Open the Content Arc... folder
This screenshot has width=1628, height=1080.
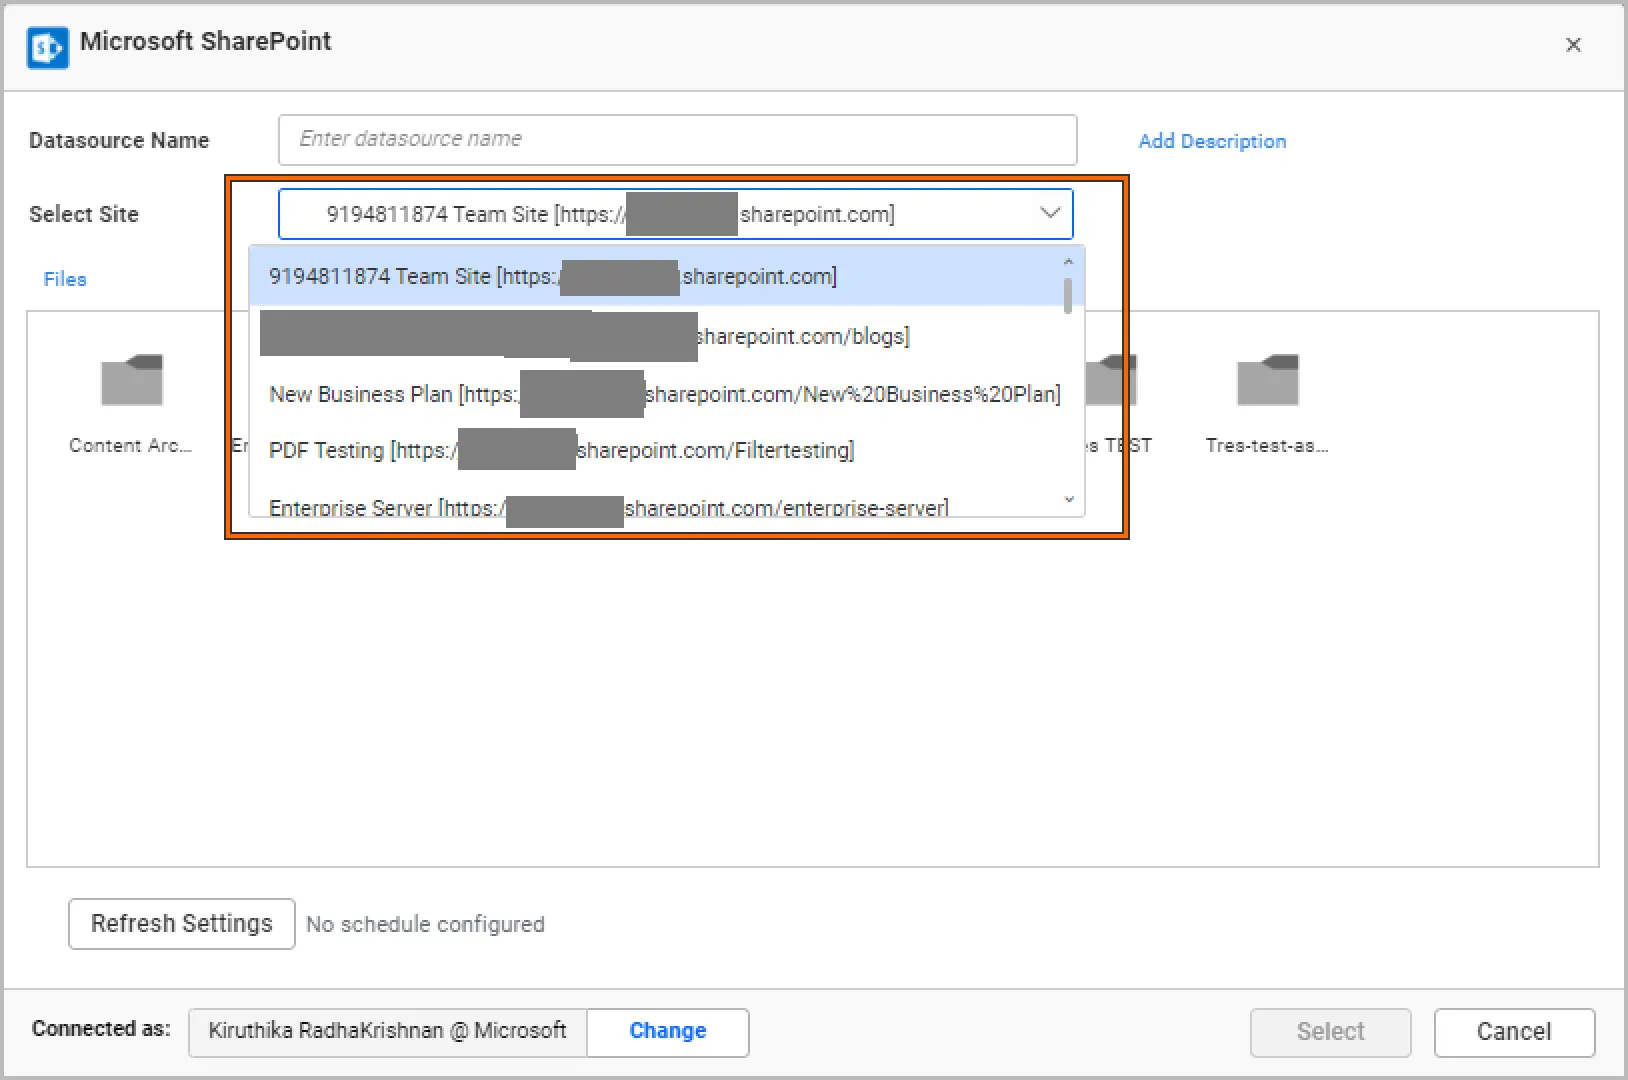[x=131, y=381]
